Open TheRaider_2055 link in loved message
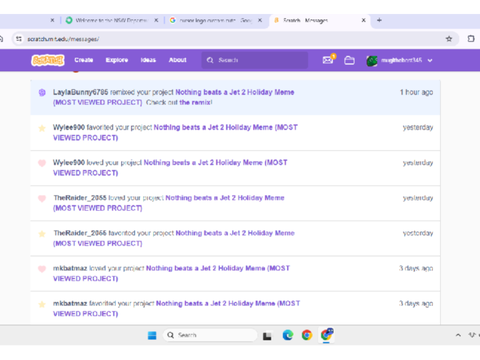This screenshot has width=480, height=360. pyautogui.click(x=80, y=198)
